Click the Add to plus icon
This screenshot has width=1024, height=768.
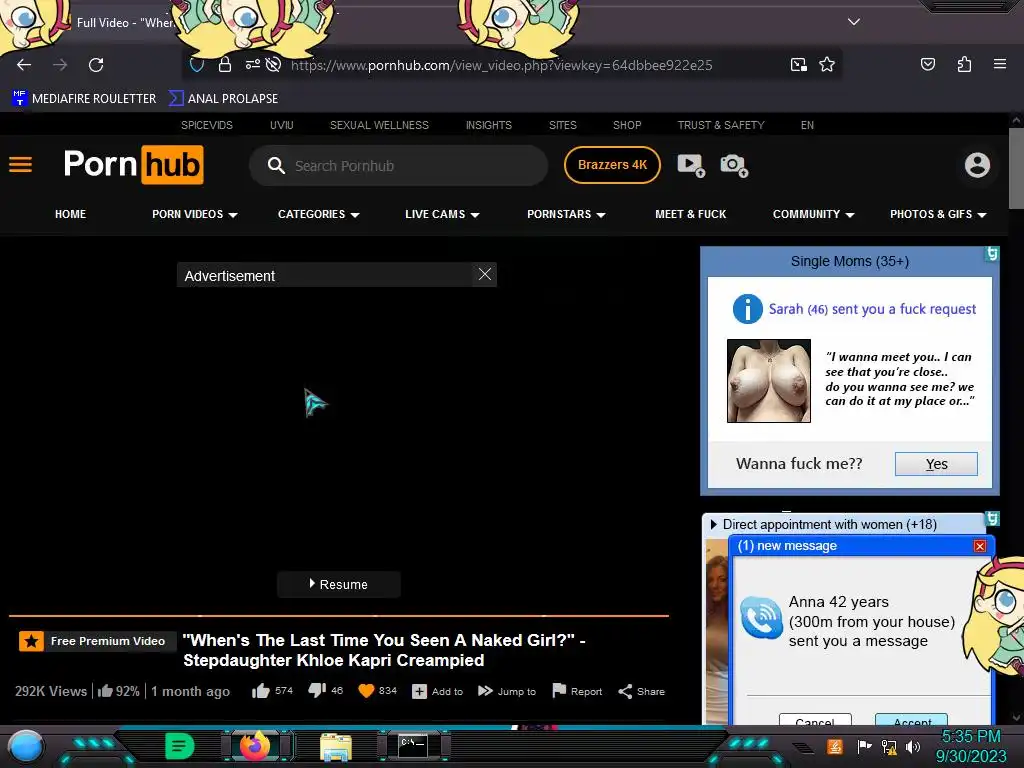click(419, 691)
